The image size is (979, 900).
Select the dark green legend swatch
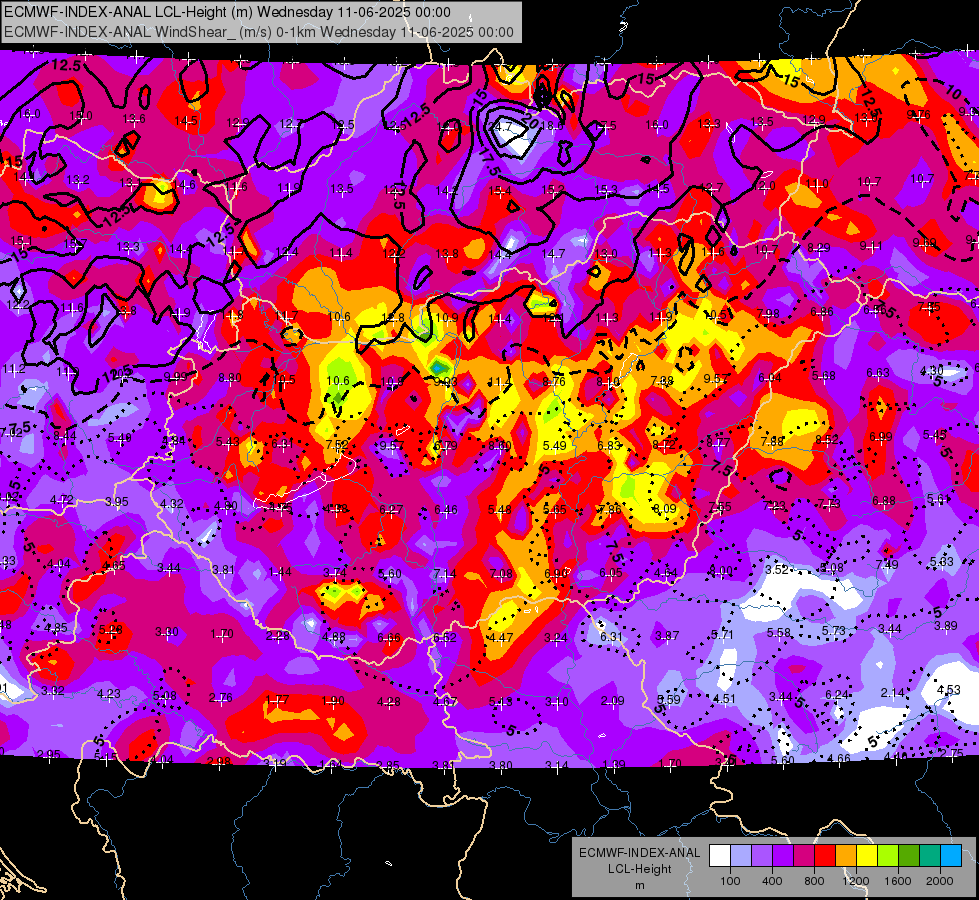[x=909, y=855]
